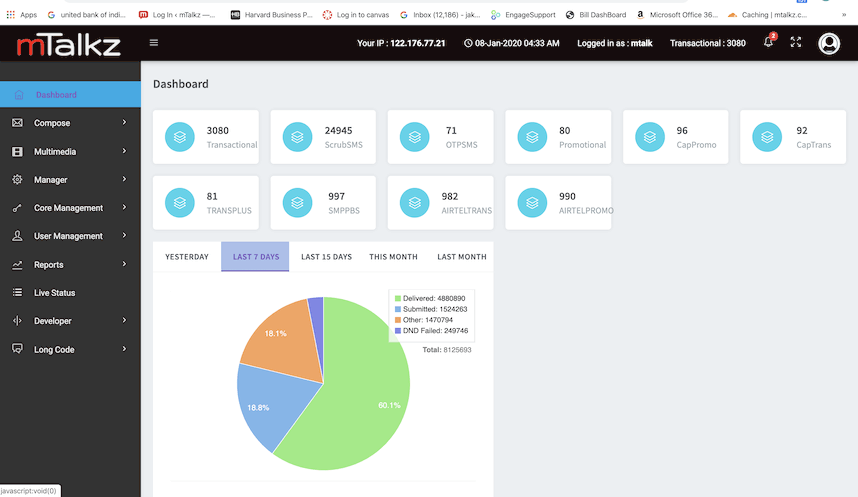Open the notification bell icon

pos(768,43)
